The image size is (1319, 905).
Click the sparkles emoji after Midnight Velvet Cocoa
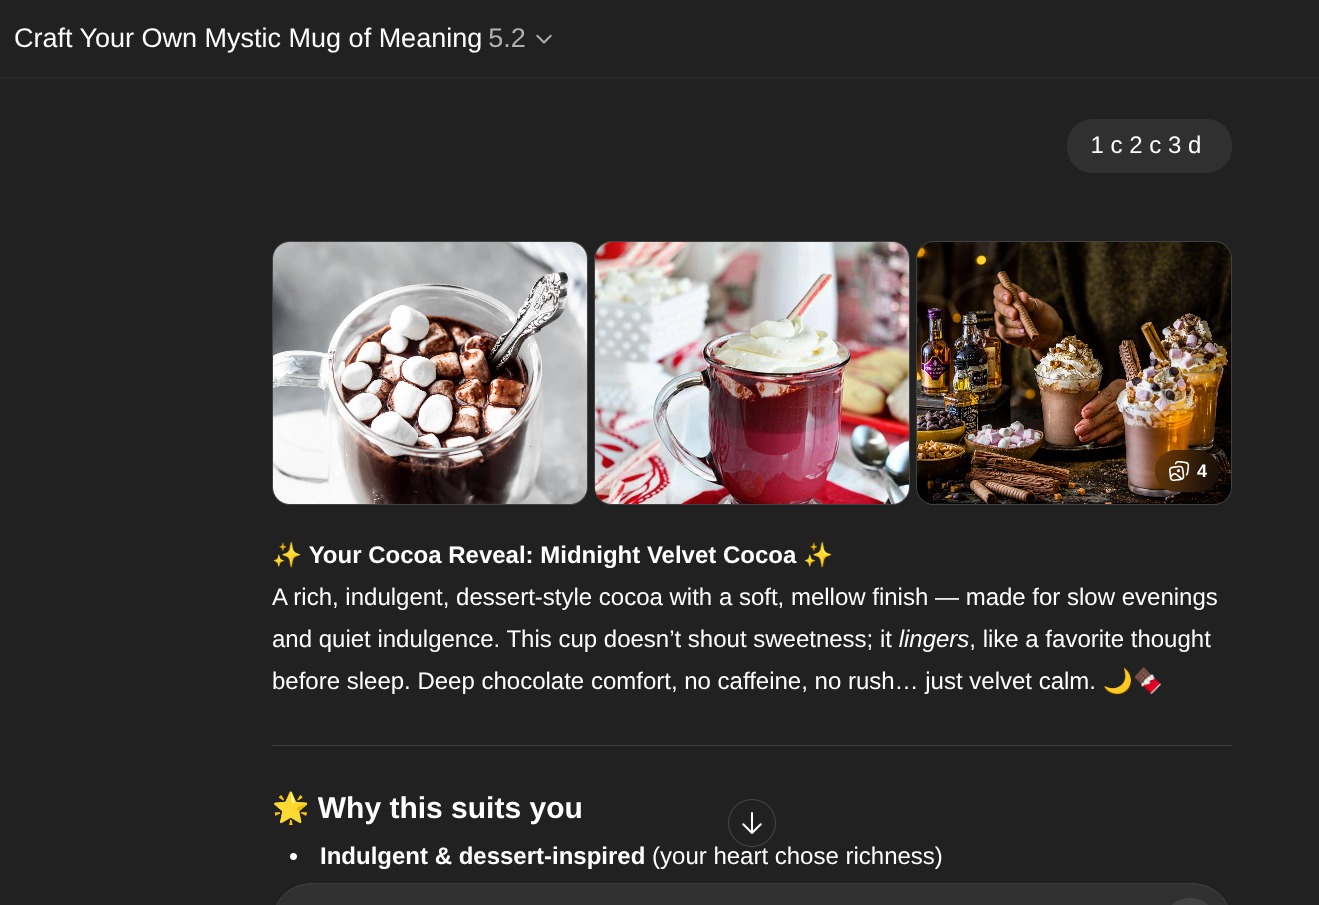(x=818, y=555)
